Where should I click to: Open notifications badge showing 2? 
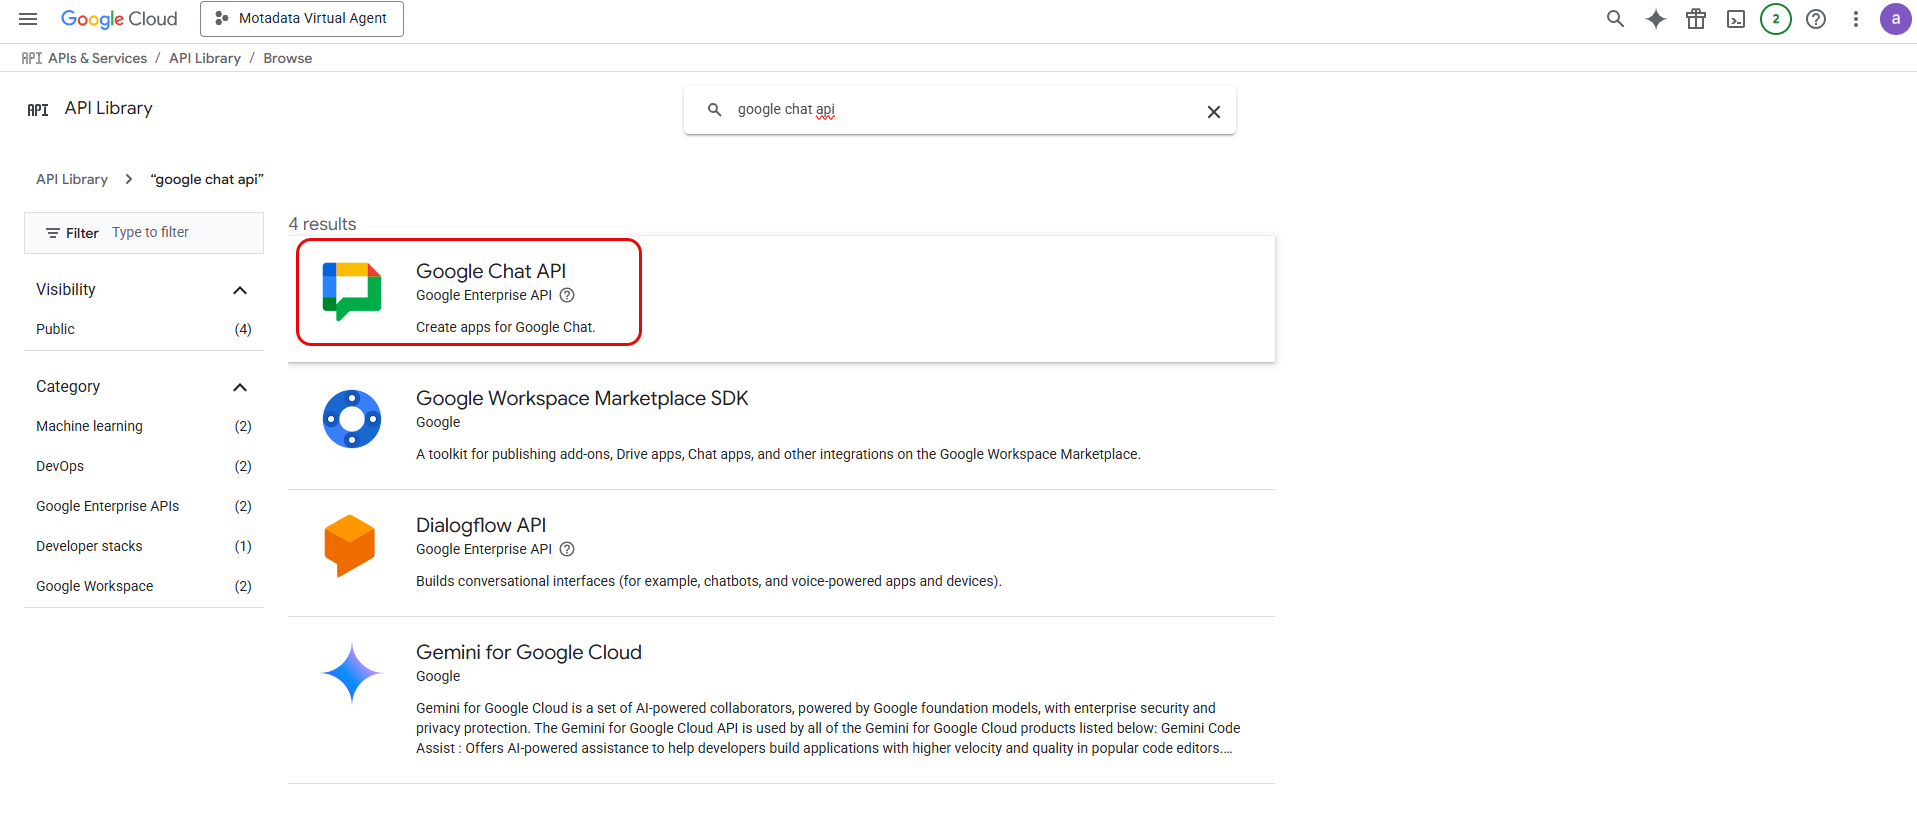click(1776, 19)
